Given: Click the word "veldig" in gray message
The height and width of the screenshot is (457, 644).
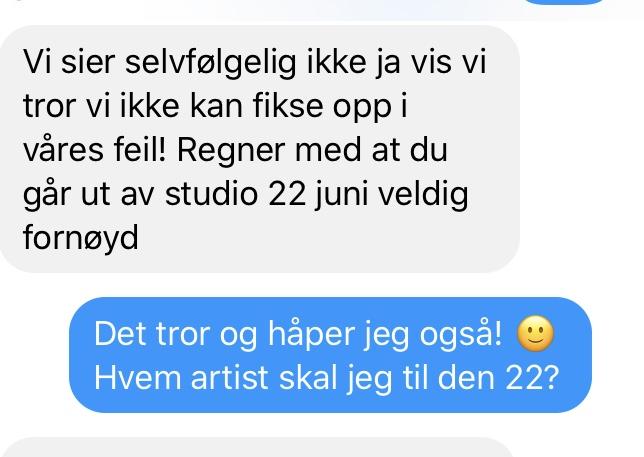Looking at the screenshot, I should click(423, 194).
